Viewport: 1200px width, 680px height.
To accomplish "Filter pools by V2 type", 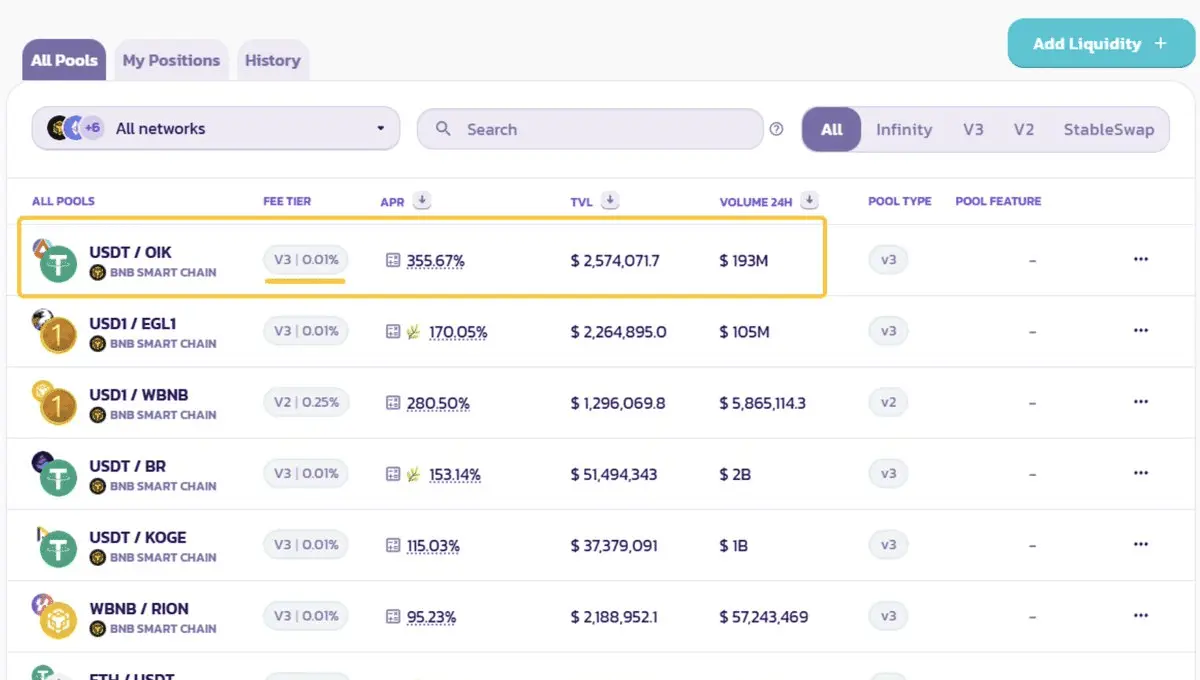I will point(1024,129).
